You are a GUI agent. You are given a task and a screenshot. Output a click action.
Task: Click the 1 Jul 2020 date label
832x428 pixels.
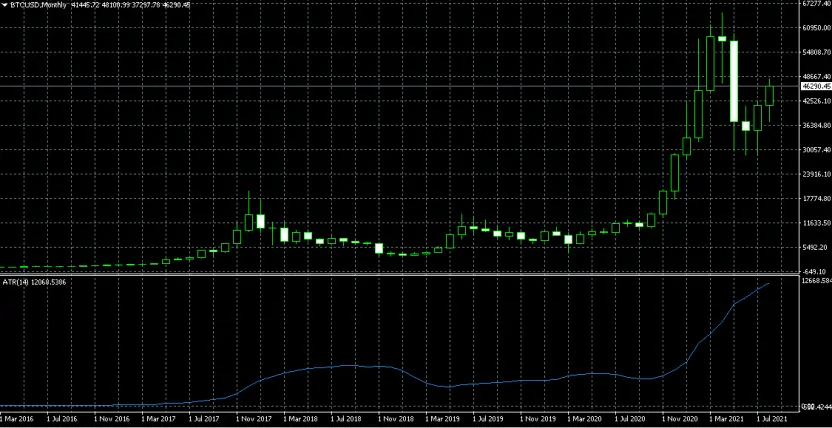[630, 418]
